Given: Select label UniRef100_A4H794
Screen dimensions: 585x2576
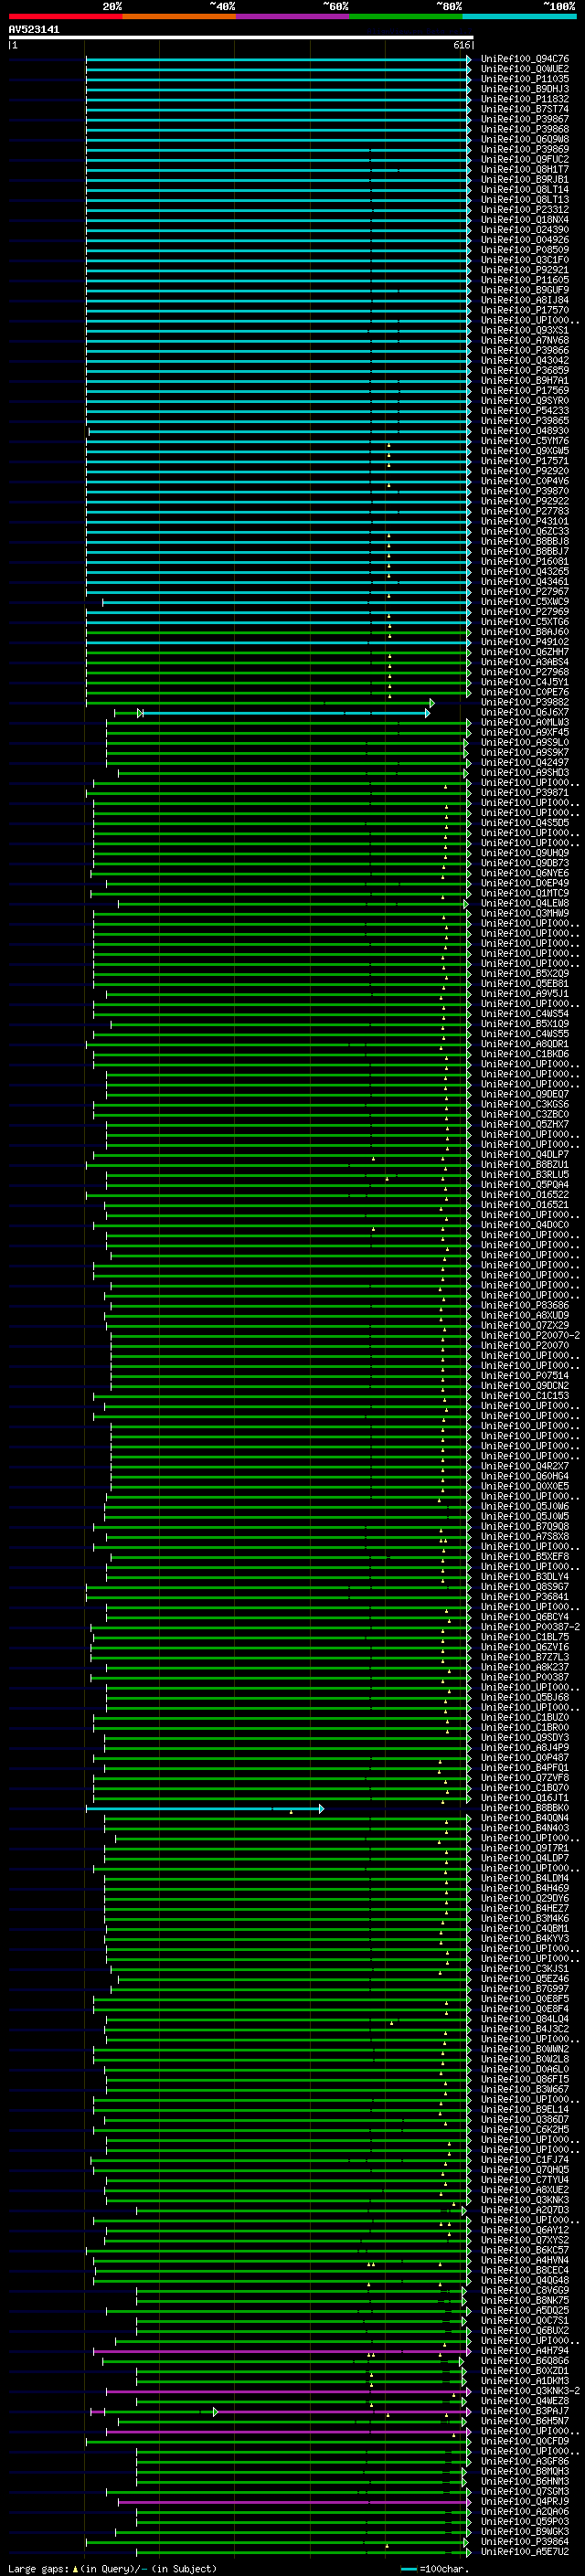Looking at the screenshot, I should tap(525, 2351).
